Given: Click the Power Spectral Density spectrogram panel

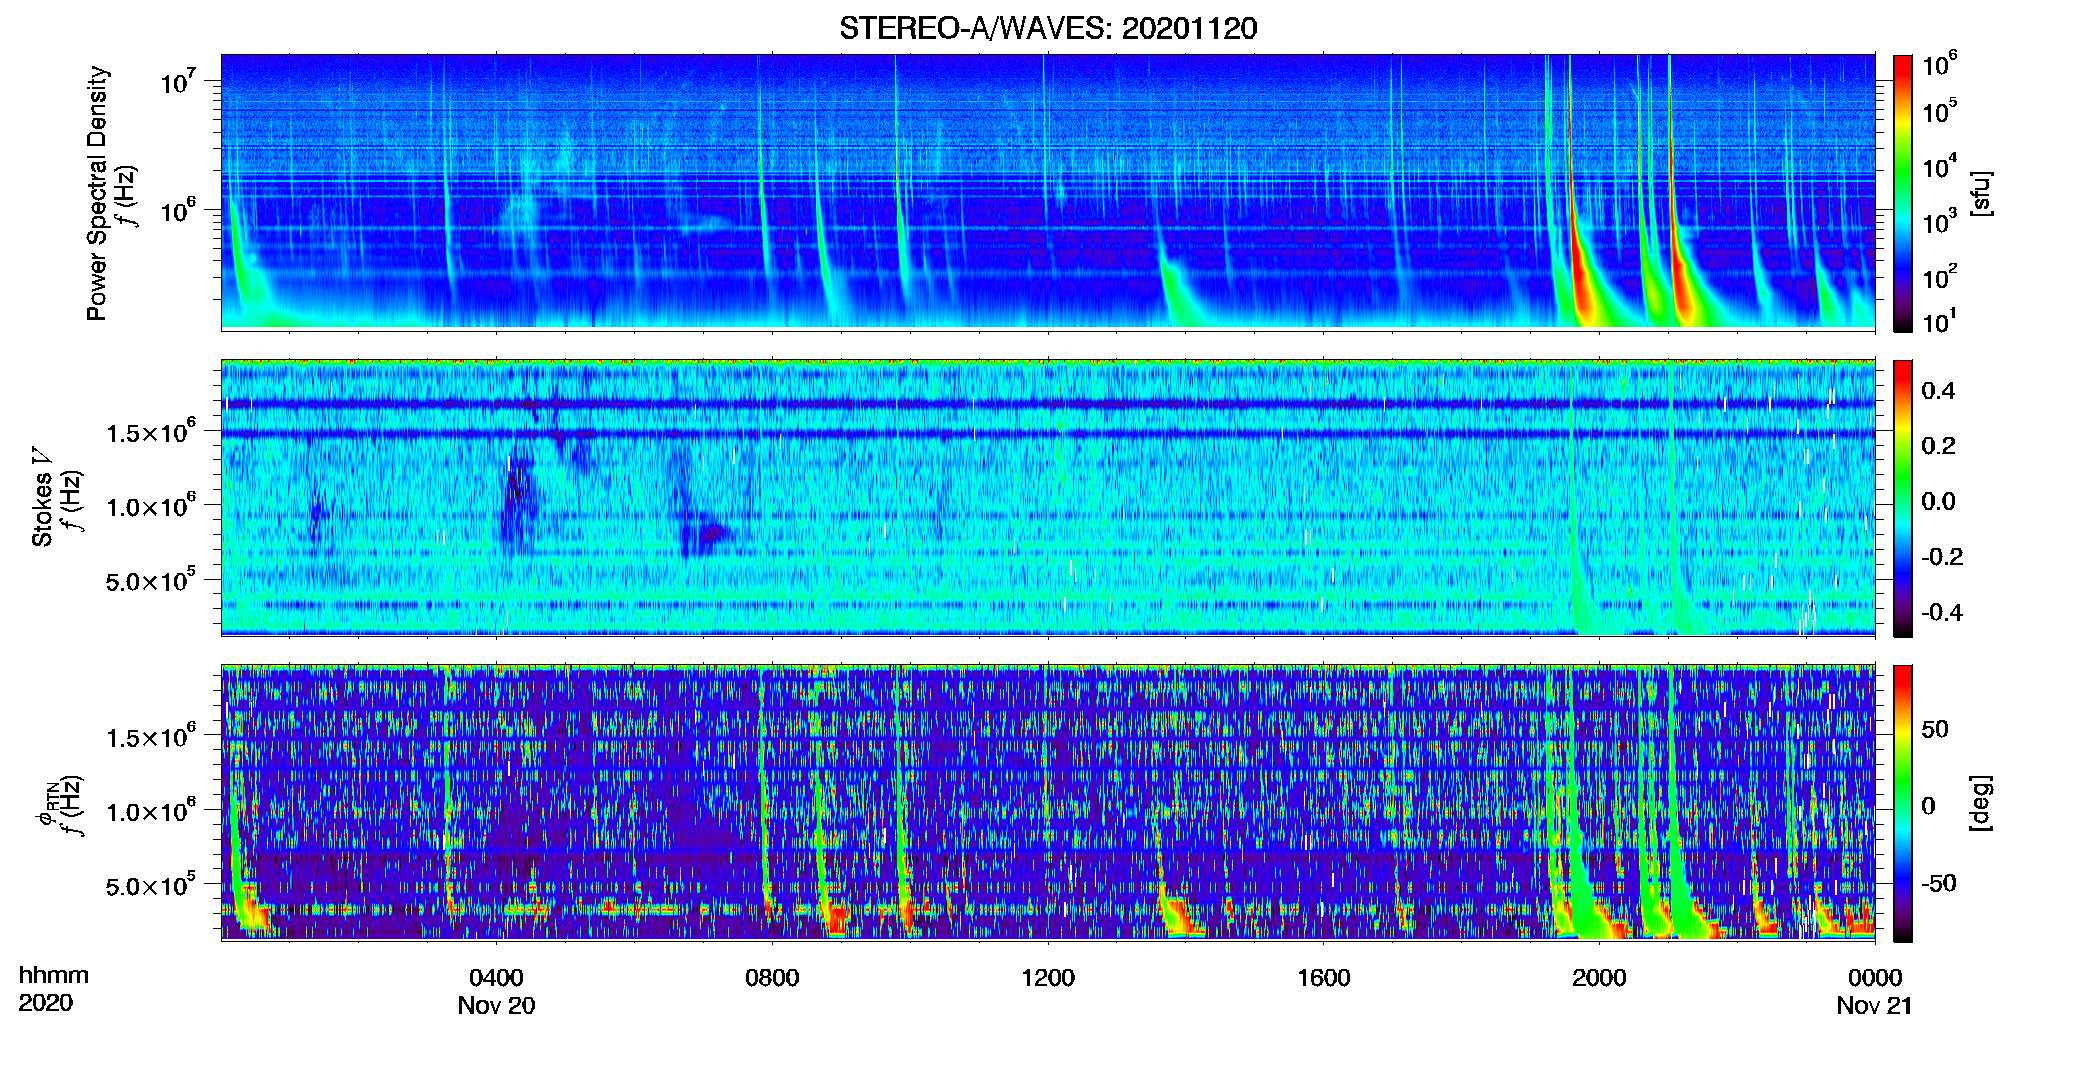Looking at the screenshot, I should click(1048, 192).
